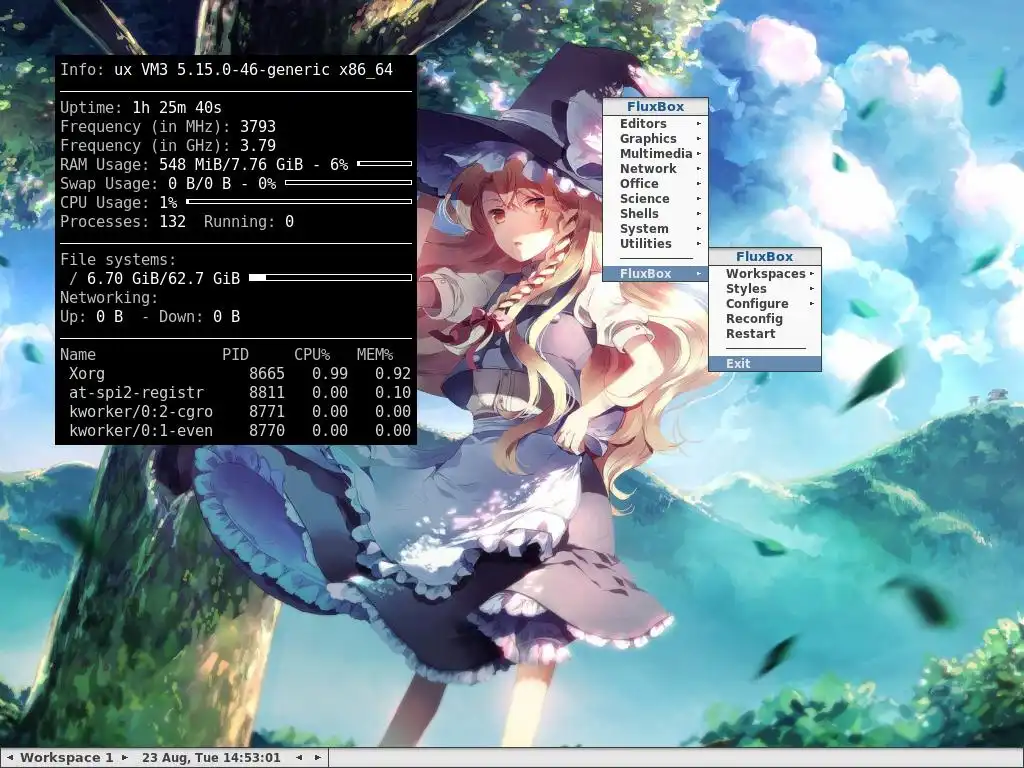Click the Name column header

click(x=78, y=355)
